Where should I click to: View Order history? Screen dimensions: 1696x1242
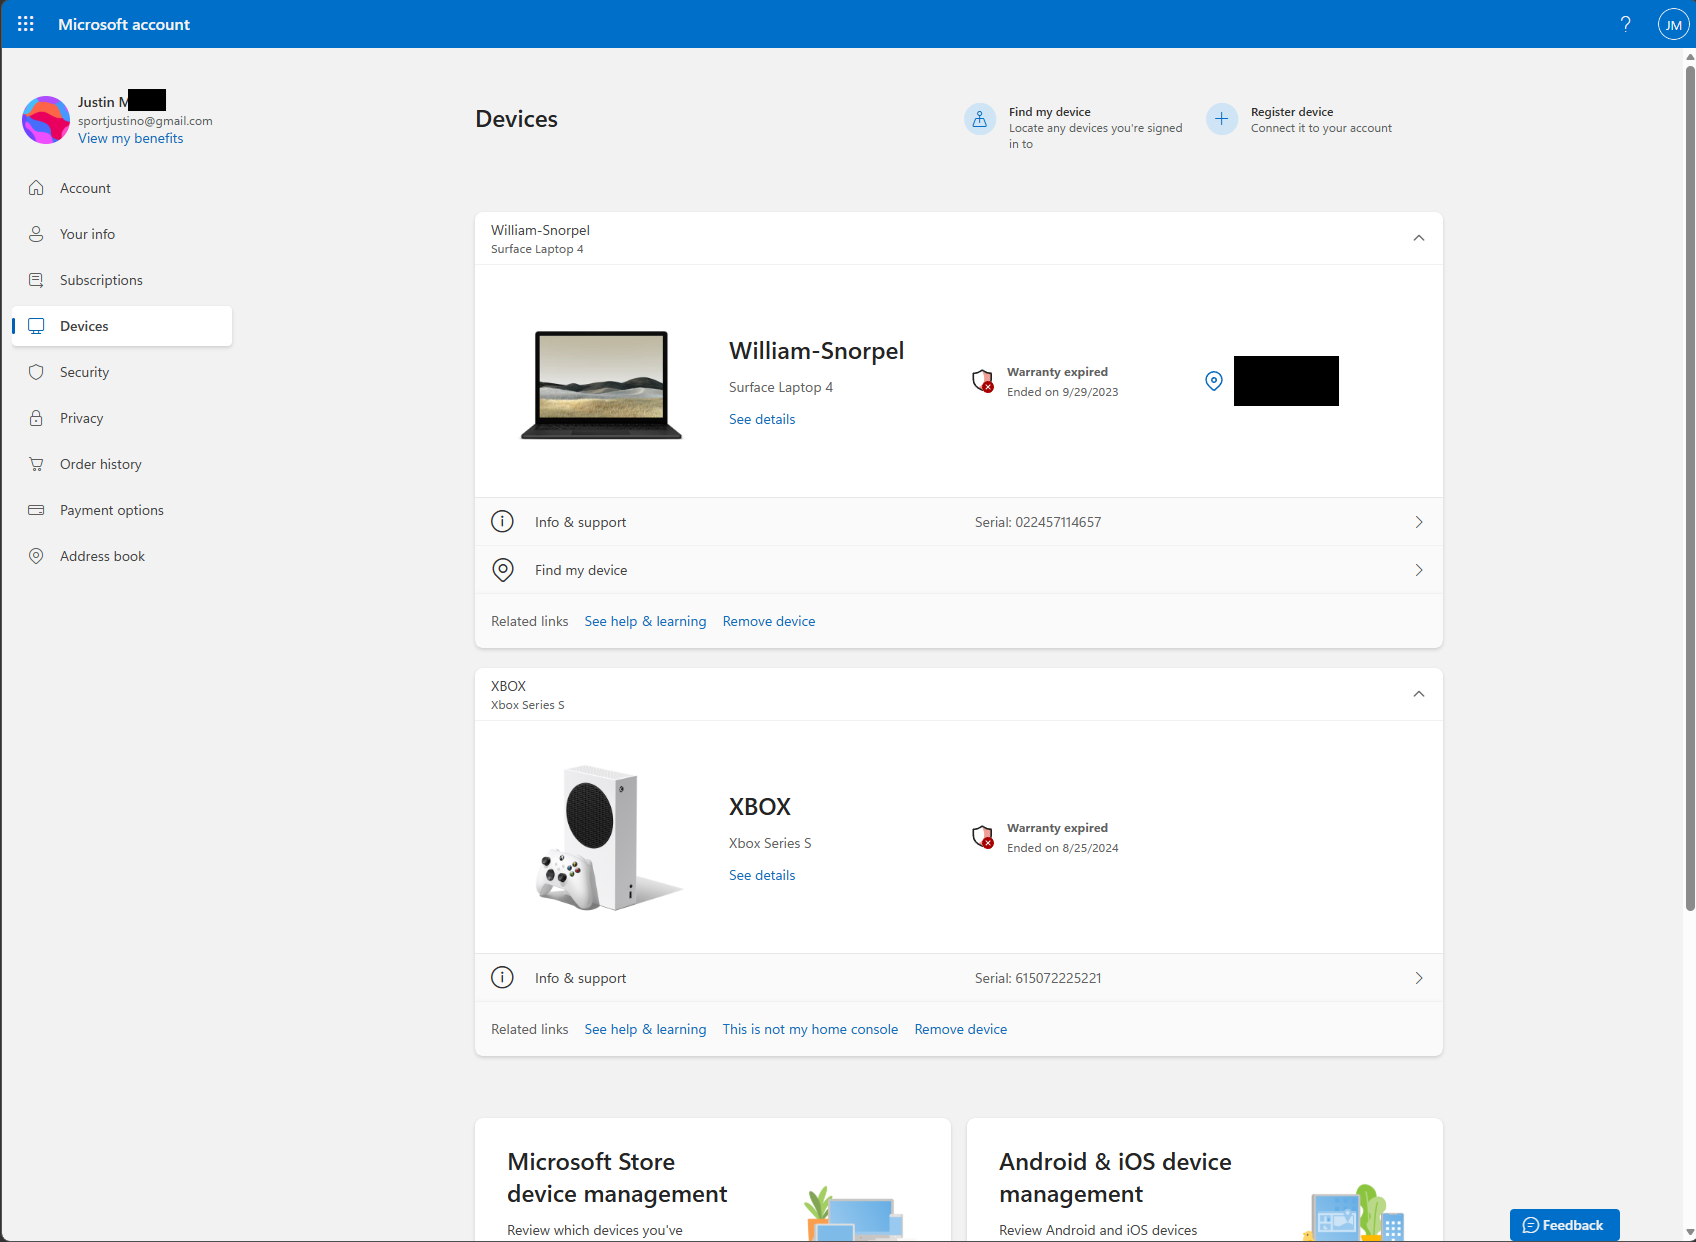122,464
